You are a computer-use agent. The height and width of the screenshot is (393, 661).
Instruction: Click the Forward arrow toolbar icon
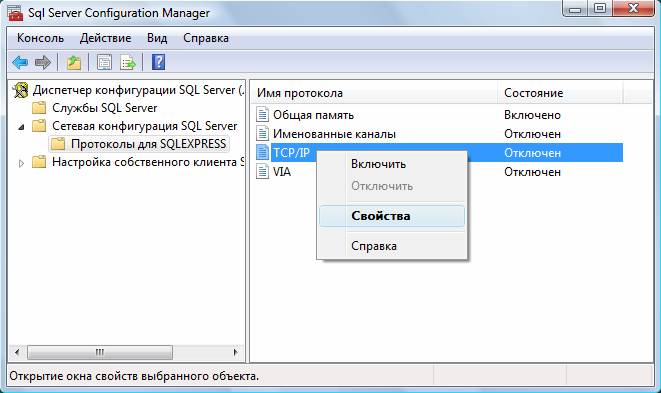(x=43, y=62)
